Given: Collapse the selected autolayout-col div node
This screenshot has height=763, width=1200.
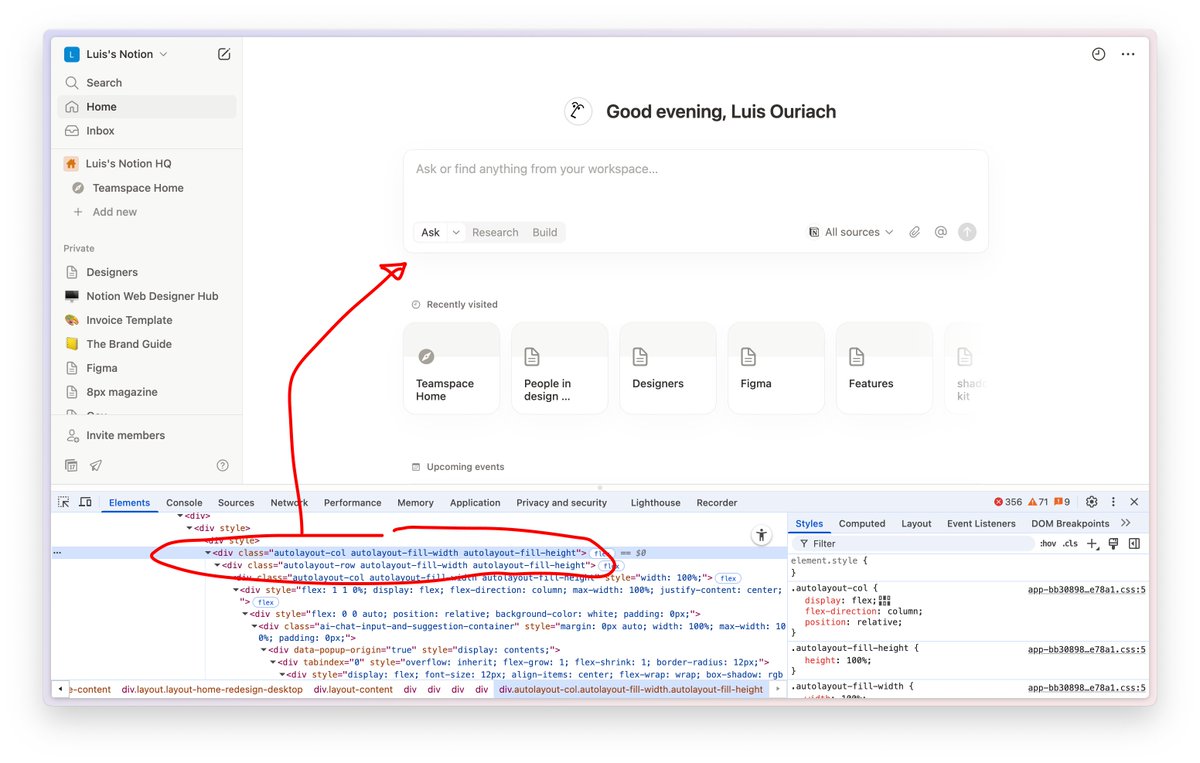Looking at the screenshot, I should [x=208, y=552].
